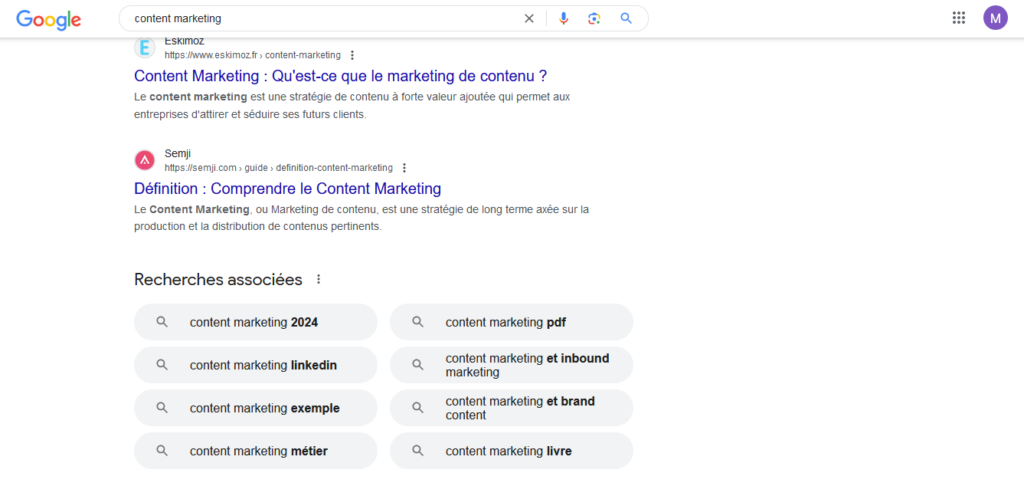Search content marketing exemple suggestion
This screenshot has width=1024, height=486.
coord(255,408)
